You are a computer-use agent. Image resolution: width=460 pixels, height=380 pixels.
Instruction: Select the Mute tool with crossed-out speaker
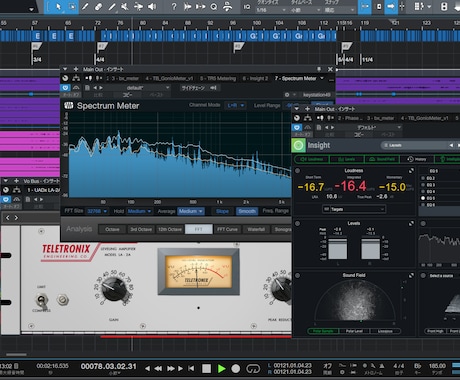click(125, 6)
